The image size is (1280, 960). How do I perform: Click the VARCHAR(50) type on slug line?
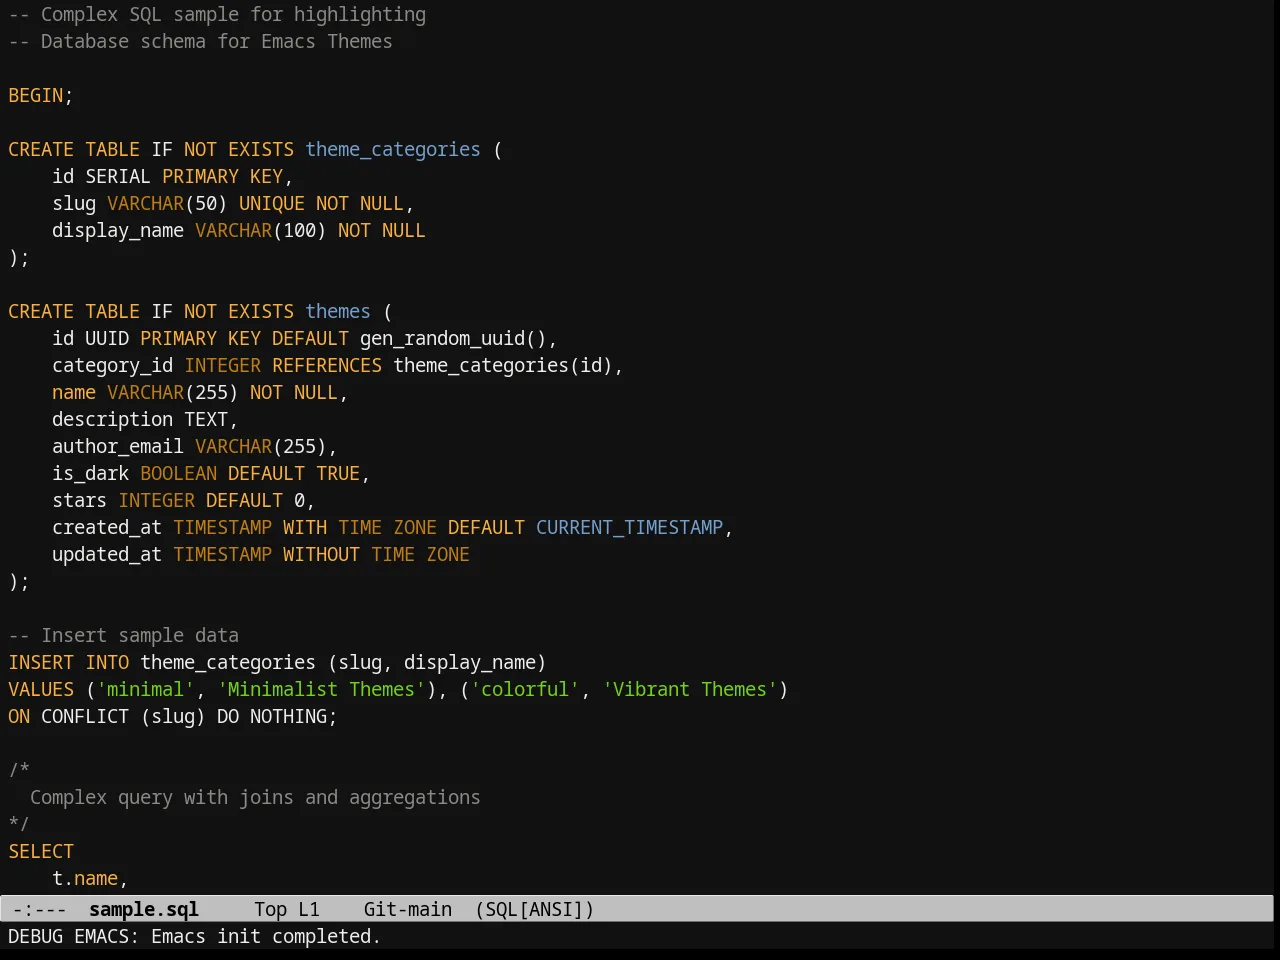[x=167, y=203]
